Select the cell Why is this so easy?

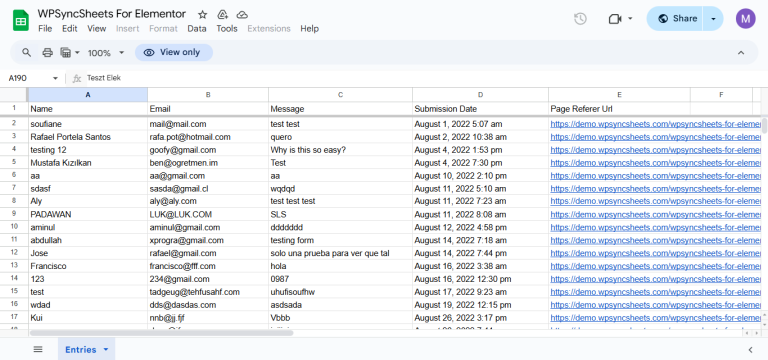point(340,150)
